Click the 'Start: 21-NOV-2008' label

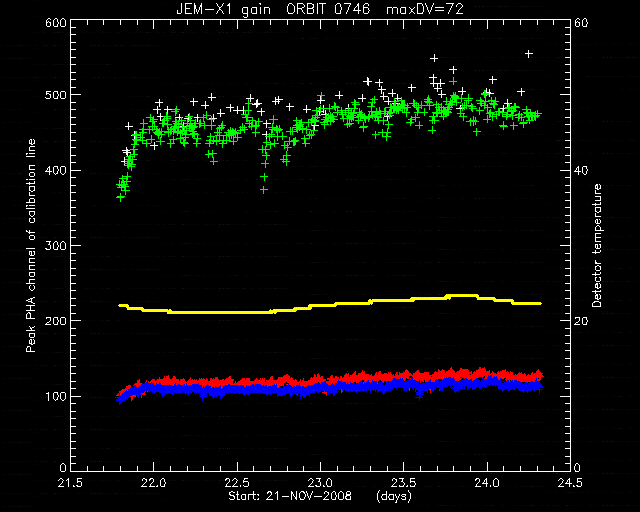(290, 496)
